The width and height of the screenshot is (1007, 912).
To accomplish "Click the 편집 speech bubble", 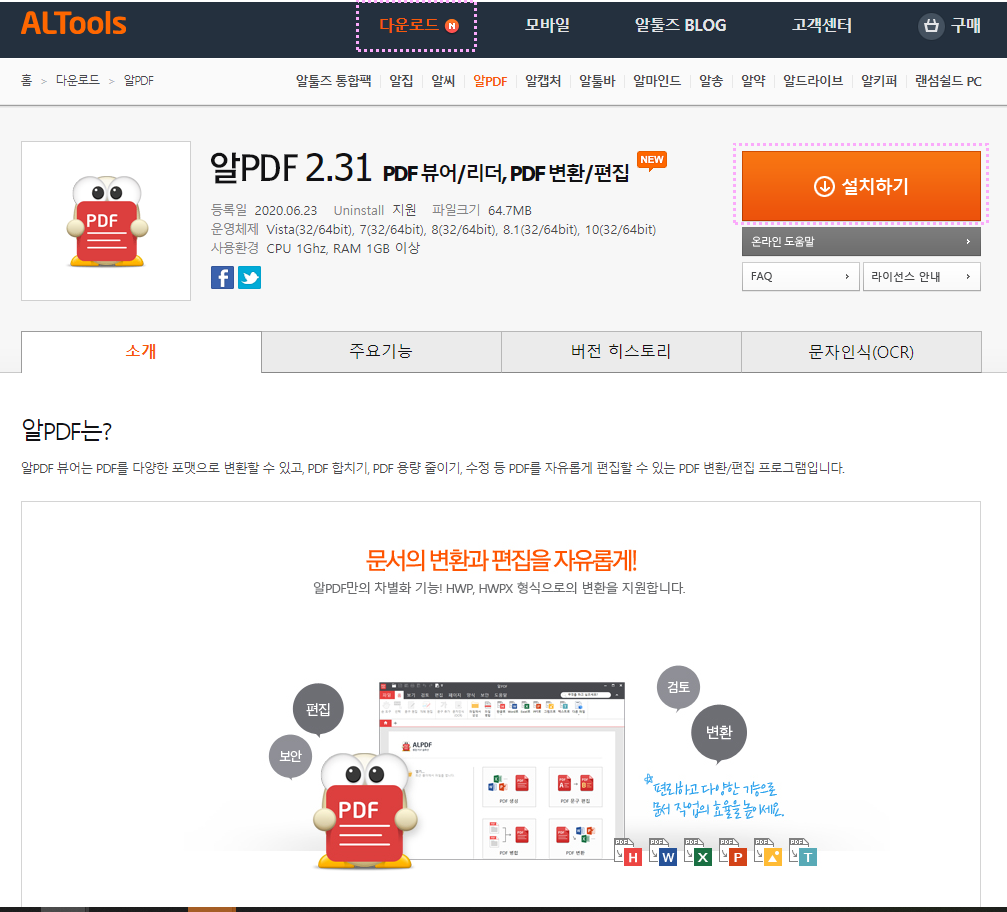I will [318, 709].
